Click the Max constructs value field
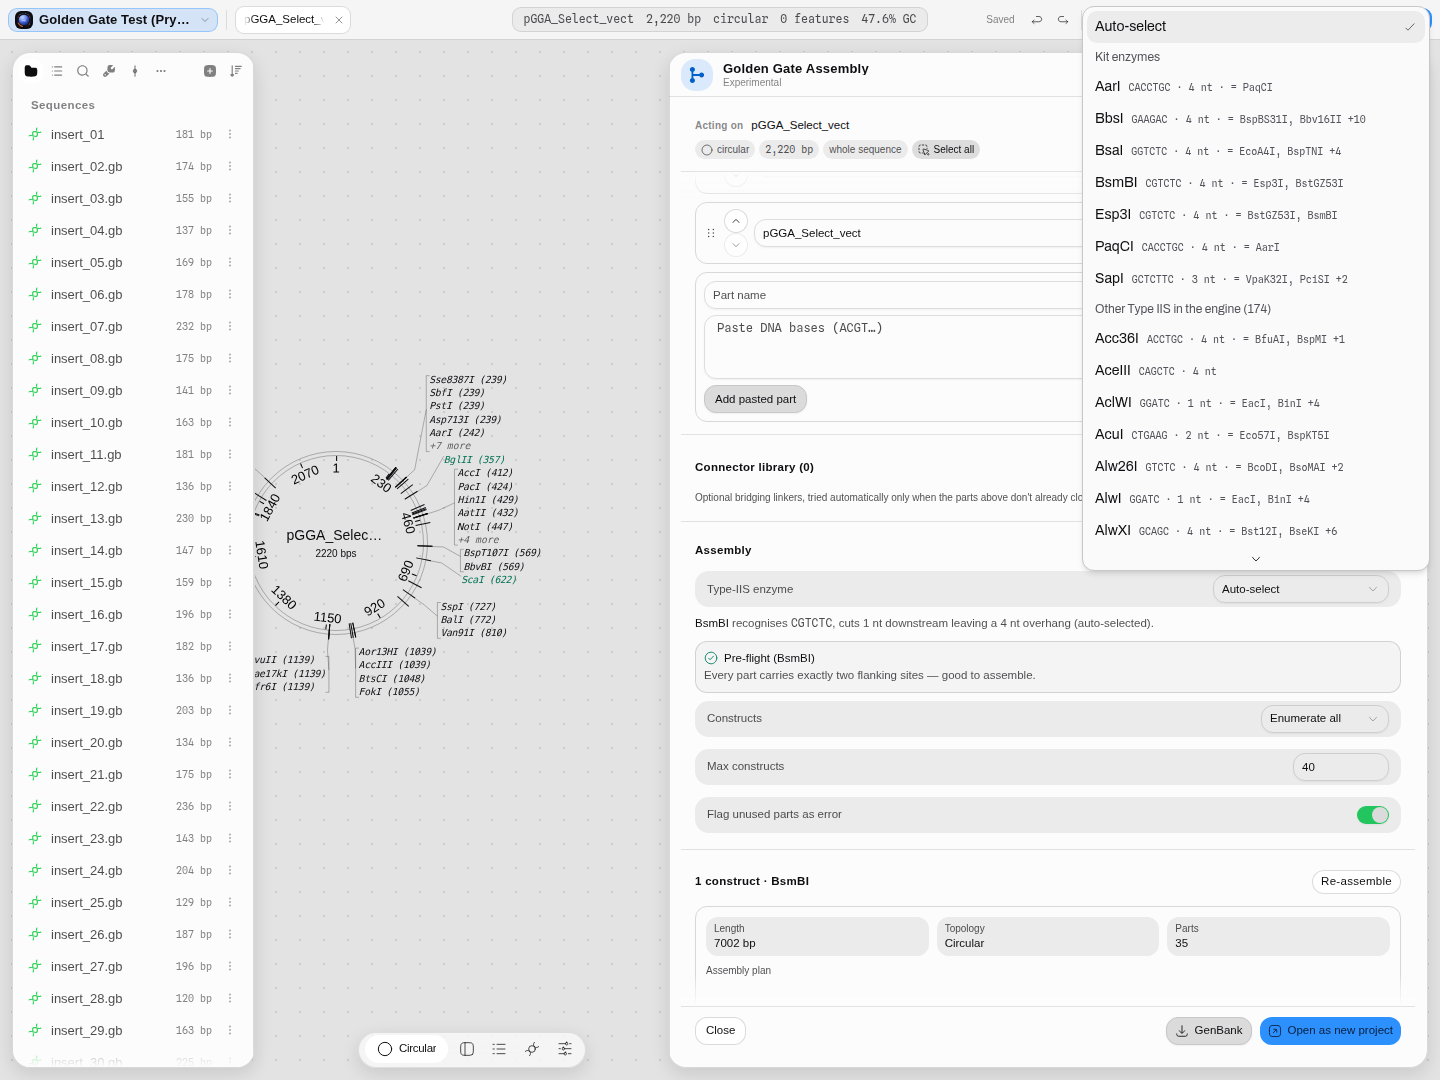 pos(1340,767)
